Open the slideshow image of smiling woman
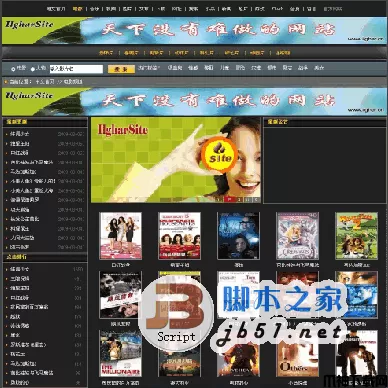 [x=176, y=160]
